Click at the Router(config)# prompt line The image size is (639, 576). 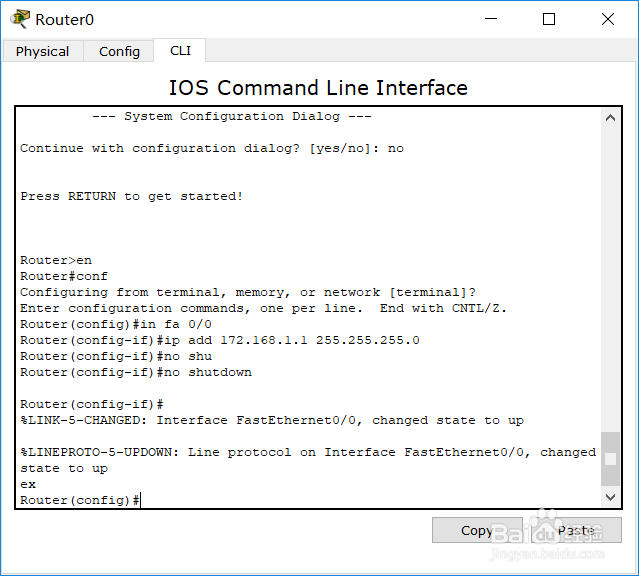coord(80,500)
